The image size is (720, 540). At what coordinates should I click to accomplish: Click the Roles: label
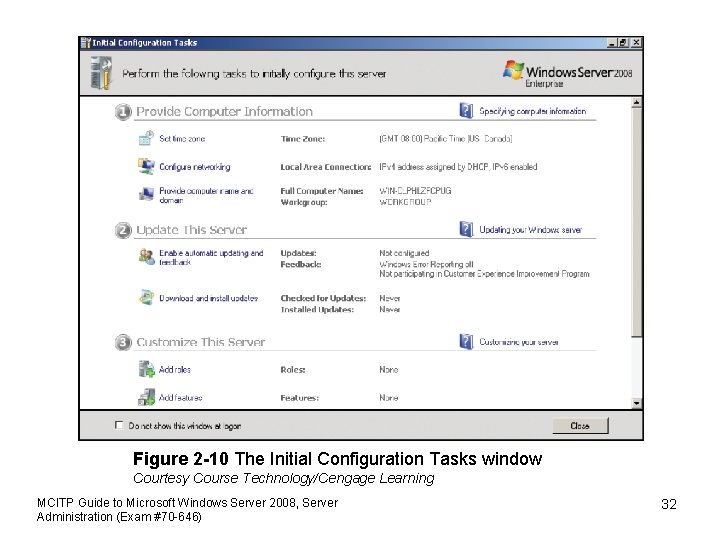tap(293, 370)
